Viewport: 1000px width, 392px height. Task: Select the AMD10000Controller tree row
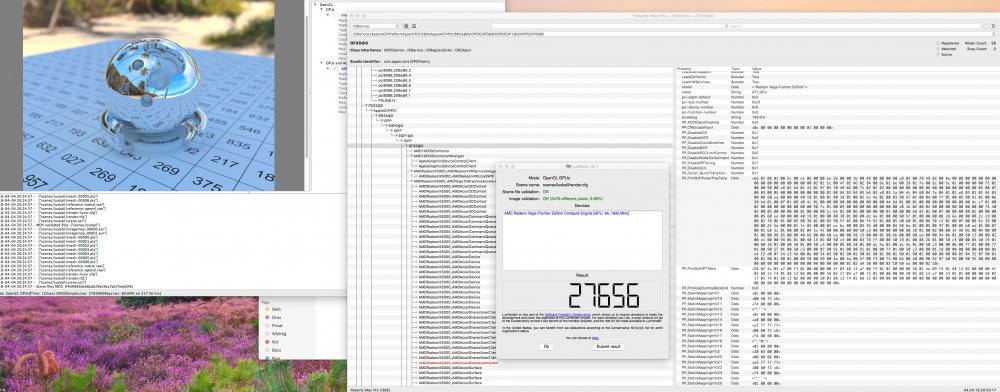tap(431, 151)
